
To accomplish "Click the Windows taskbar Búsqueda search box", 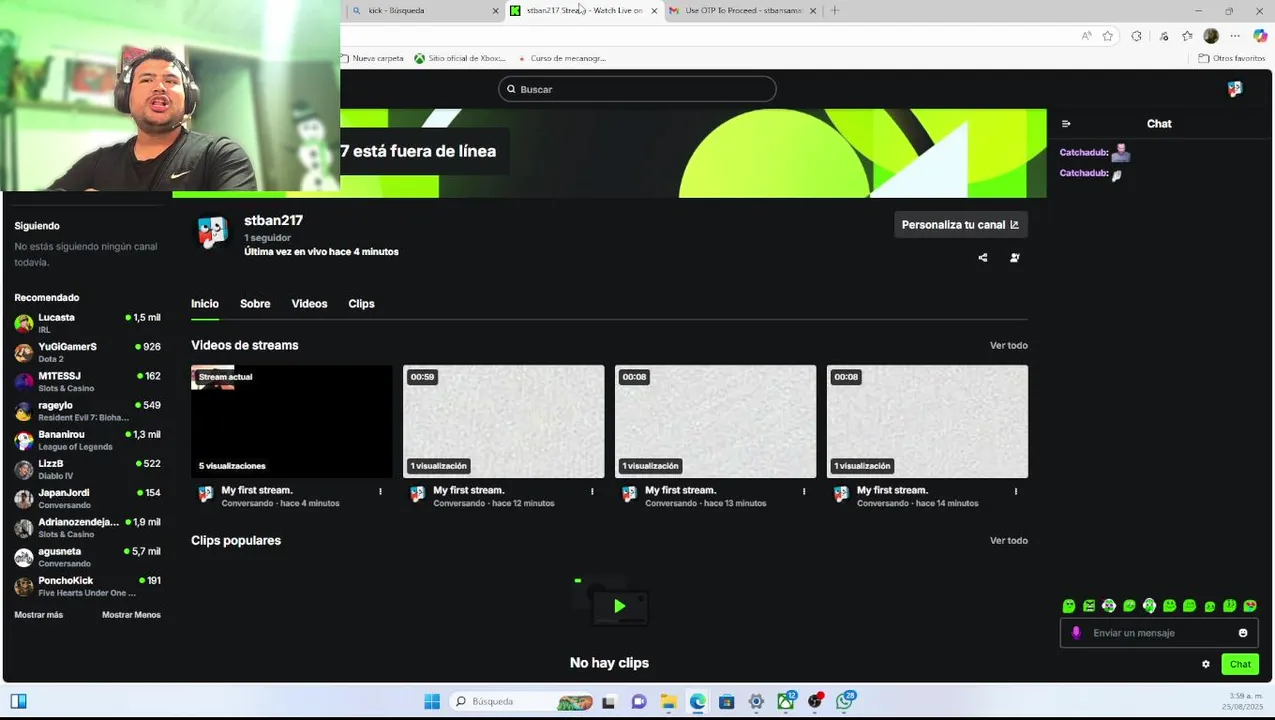I will pos(520,702).
